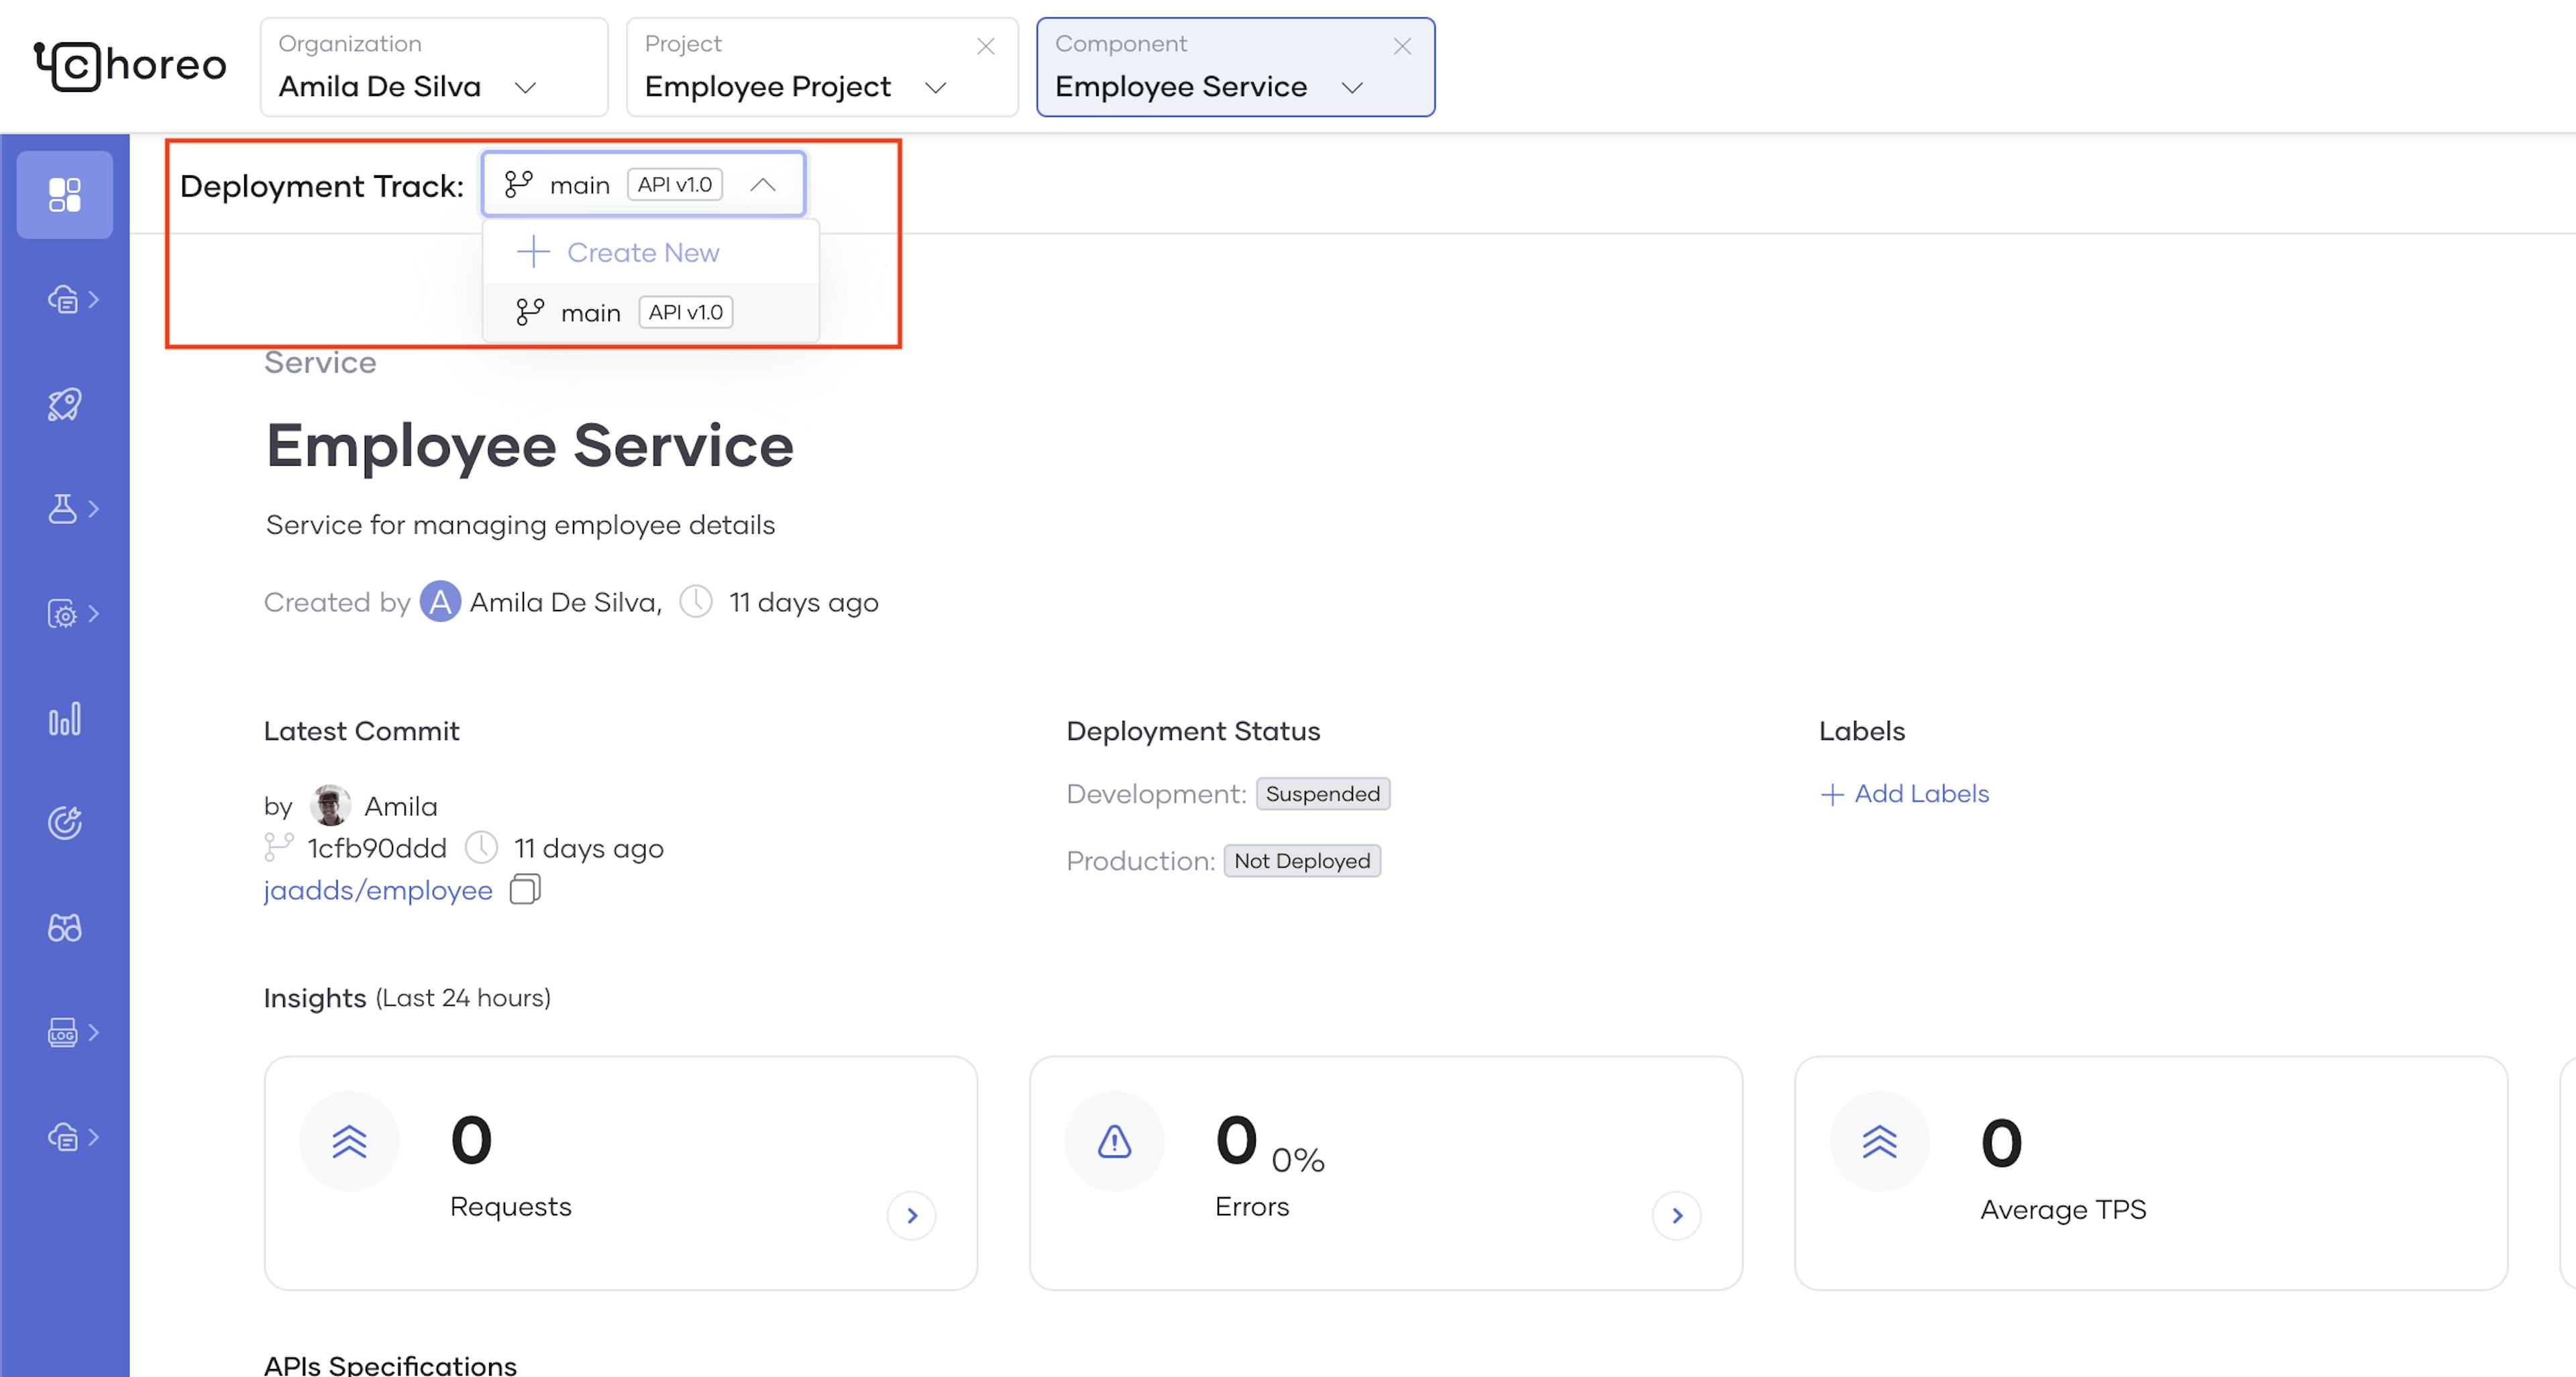This screenshot has width=2576, height=1377.
Task: Copy the jaadds/employee repository link
Action: (525, 889)
